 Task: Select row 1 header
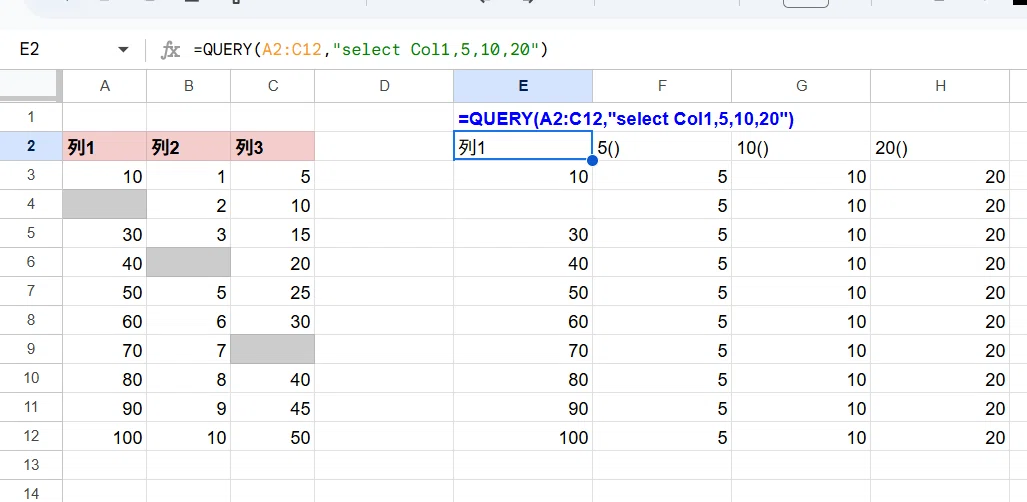(31, 117)
